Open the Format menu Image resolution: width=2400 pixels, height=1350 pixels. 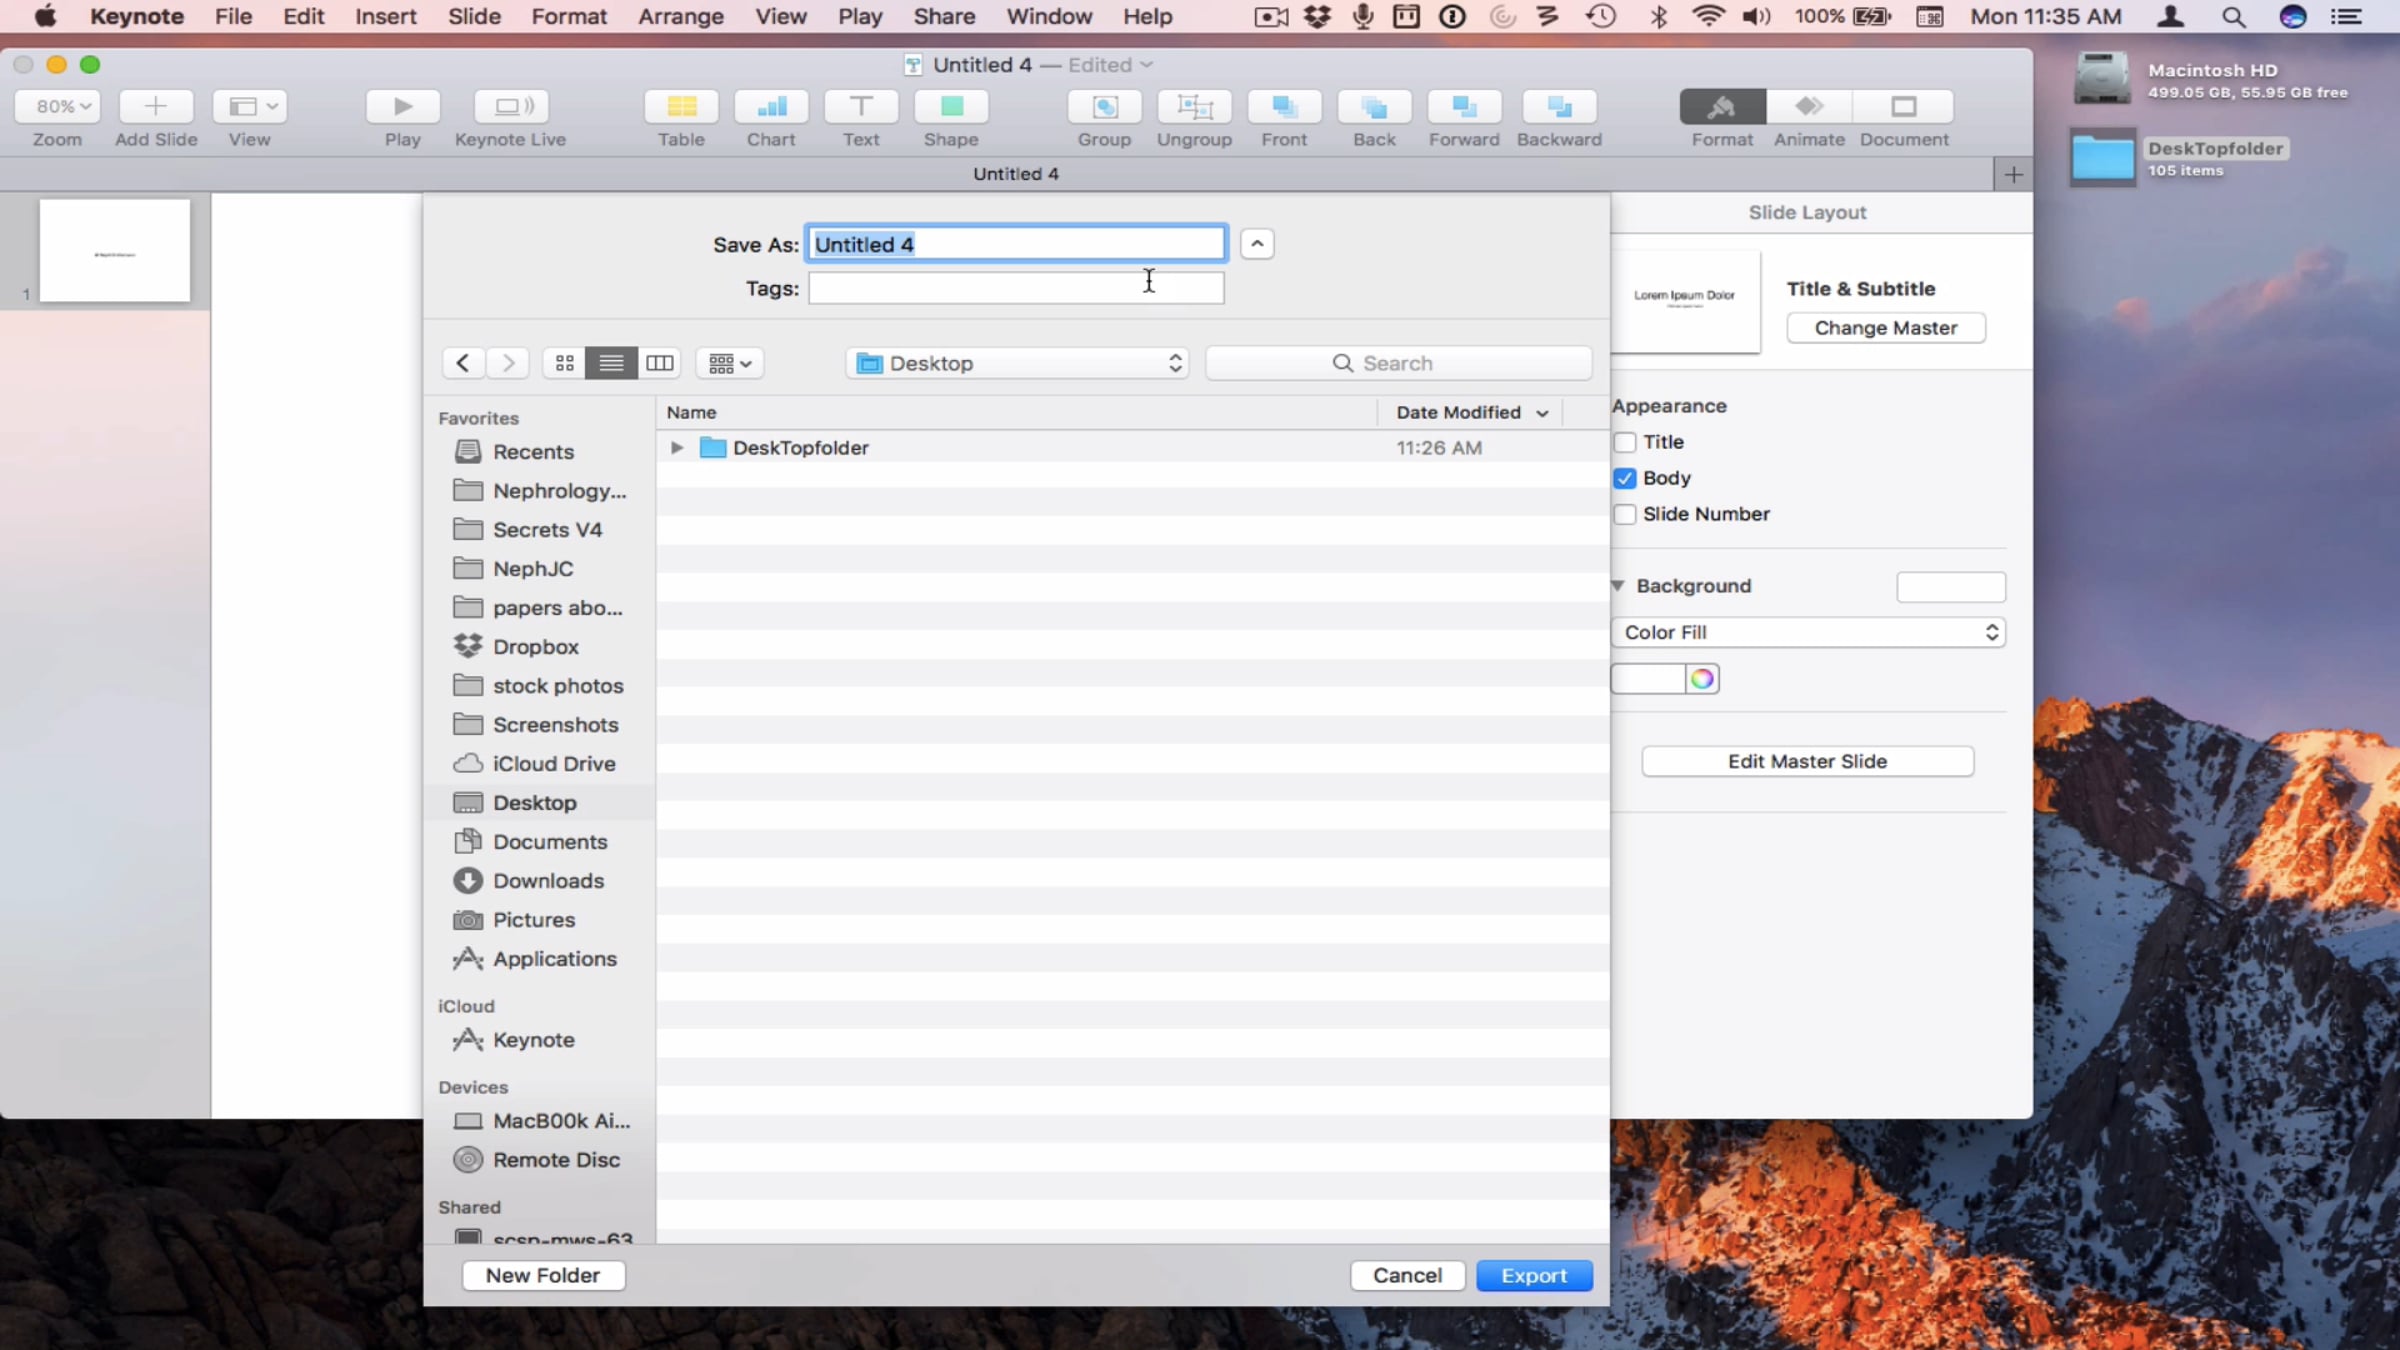(569, 16)
